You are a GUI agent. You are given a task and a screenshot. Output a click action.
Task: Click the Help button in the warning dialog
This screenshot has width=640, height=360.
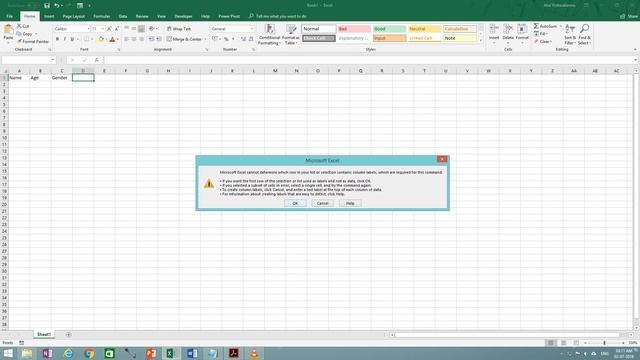[350, 203]
